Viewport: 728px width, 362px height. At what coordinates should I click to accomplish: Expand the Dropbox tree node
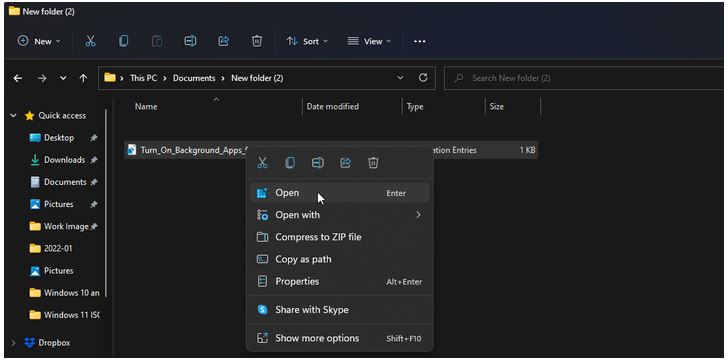pos(13,343)
